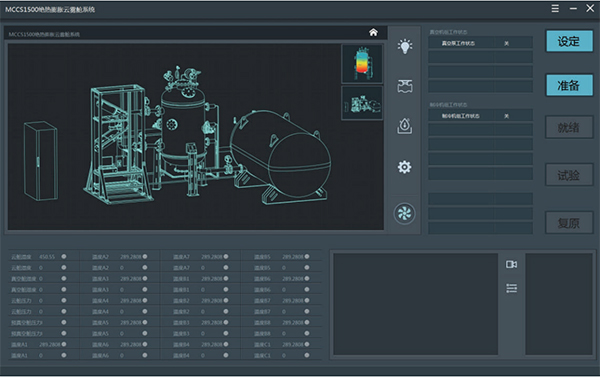
Task: Click the 289.2808 value of 温度C1
Action: (x=293, y=344)
